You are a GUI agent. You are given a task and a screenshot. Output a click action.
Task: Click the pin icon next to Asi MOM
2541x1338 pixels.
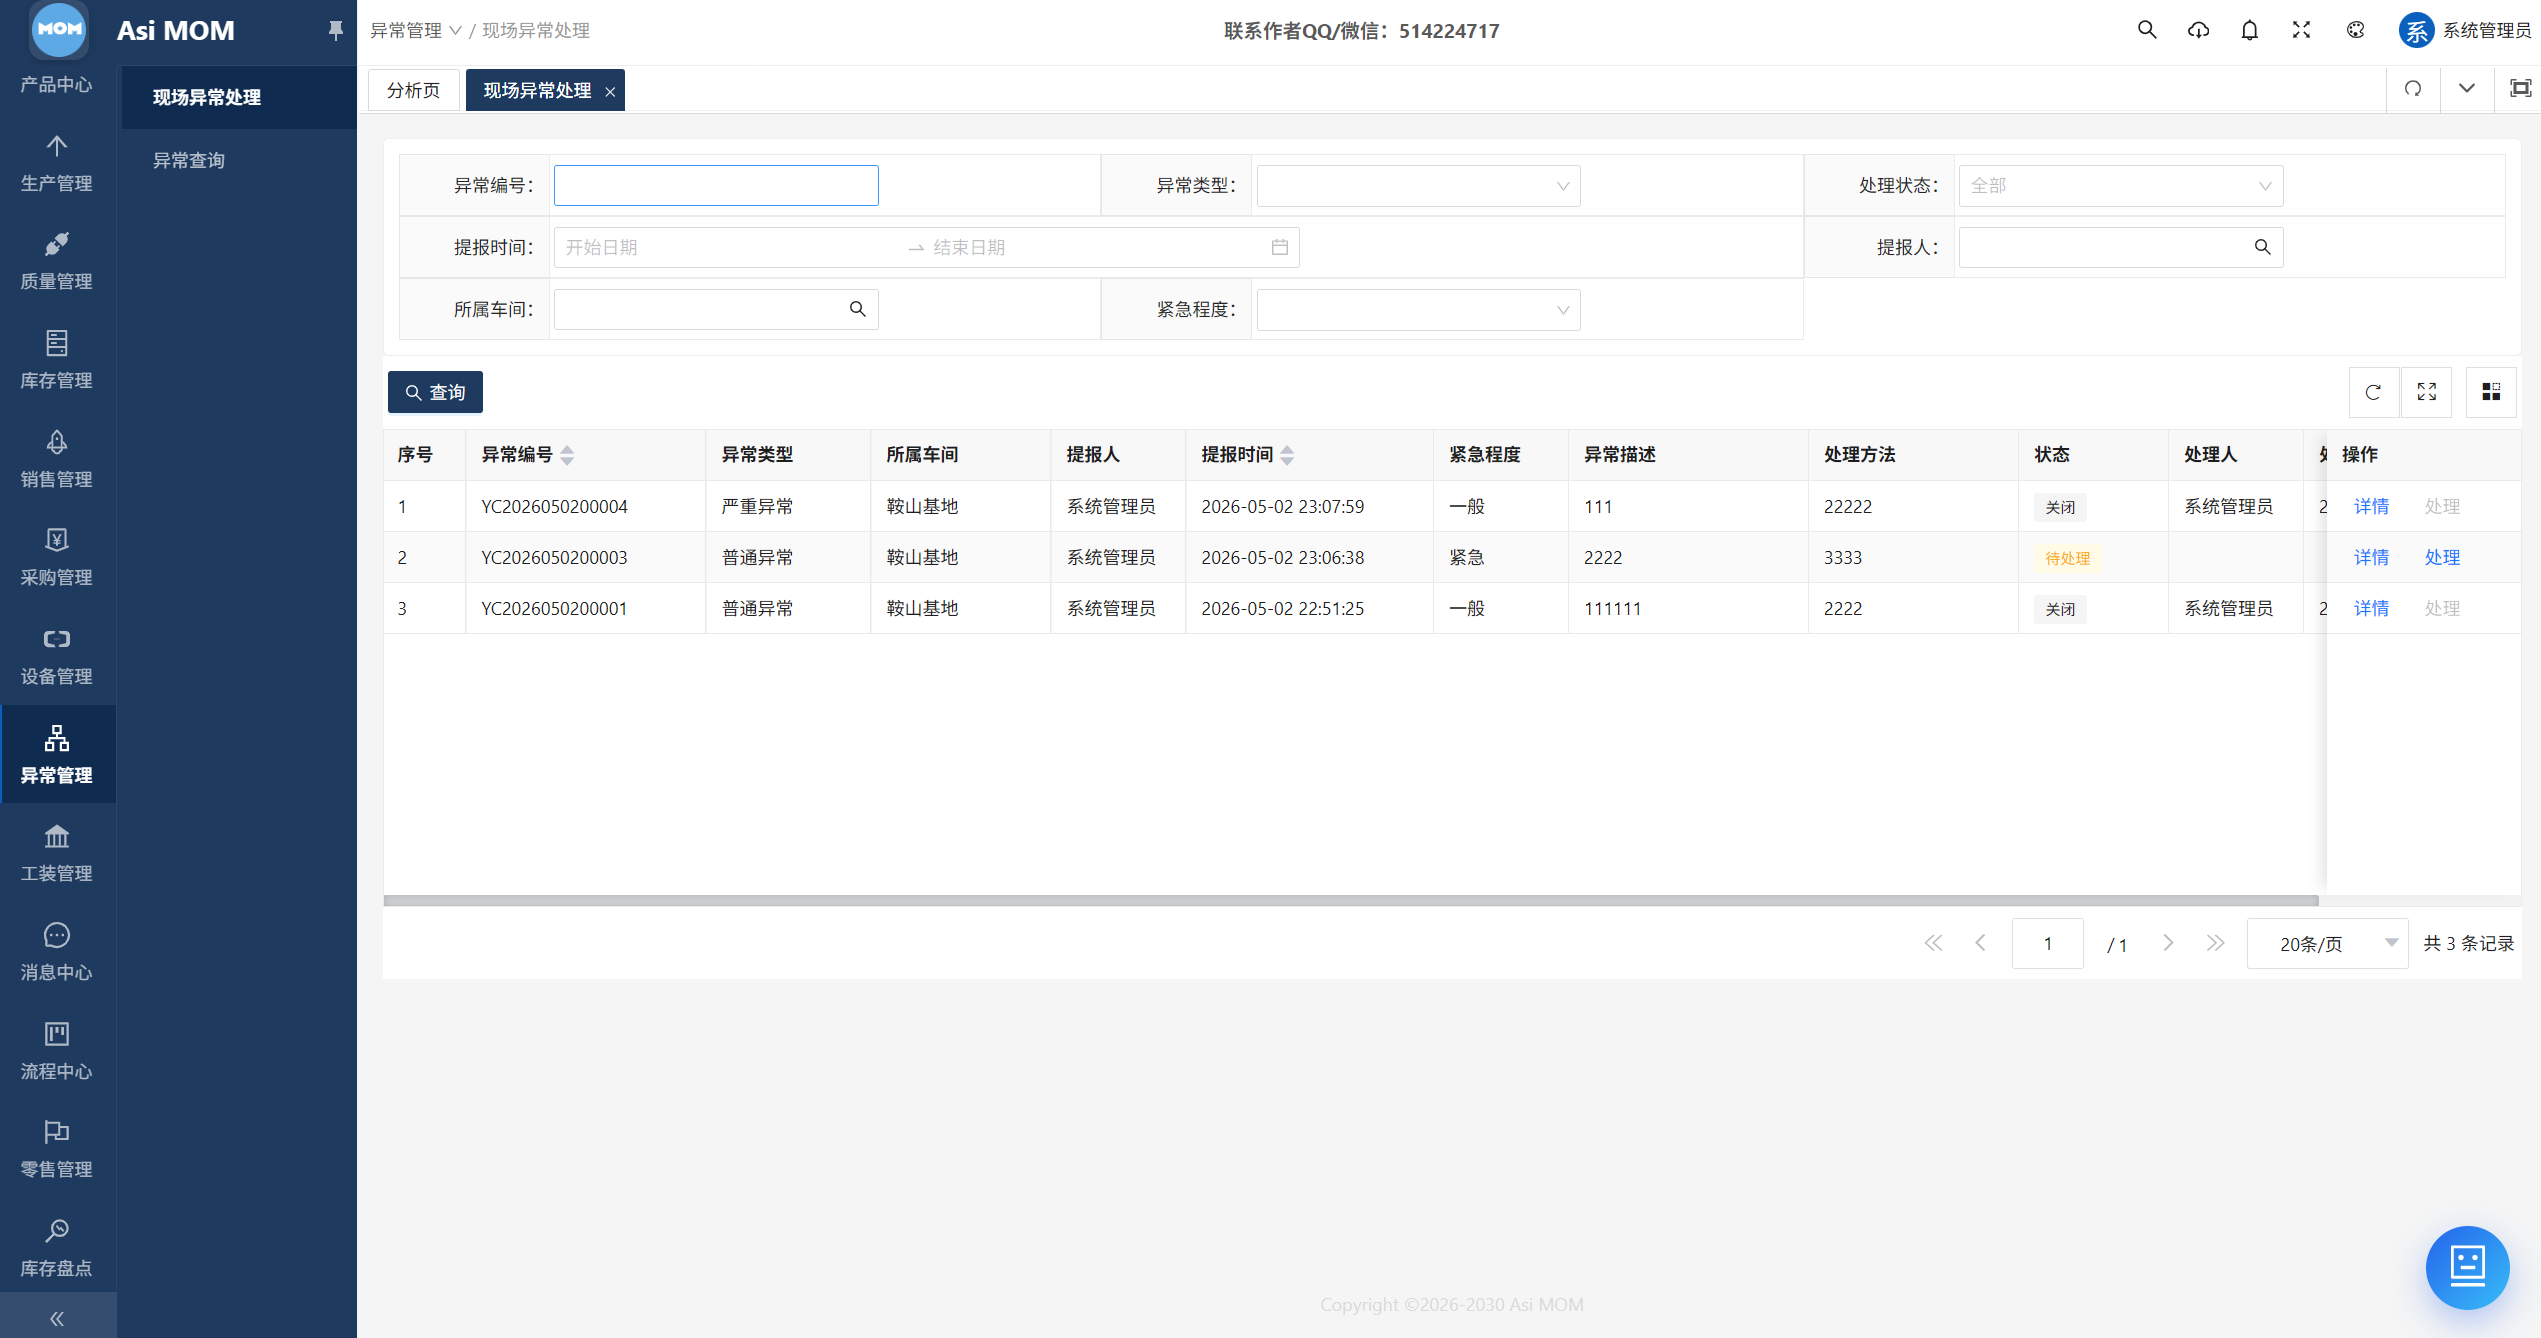[336, 31]
